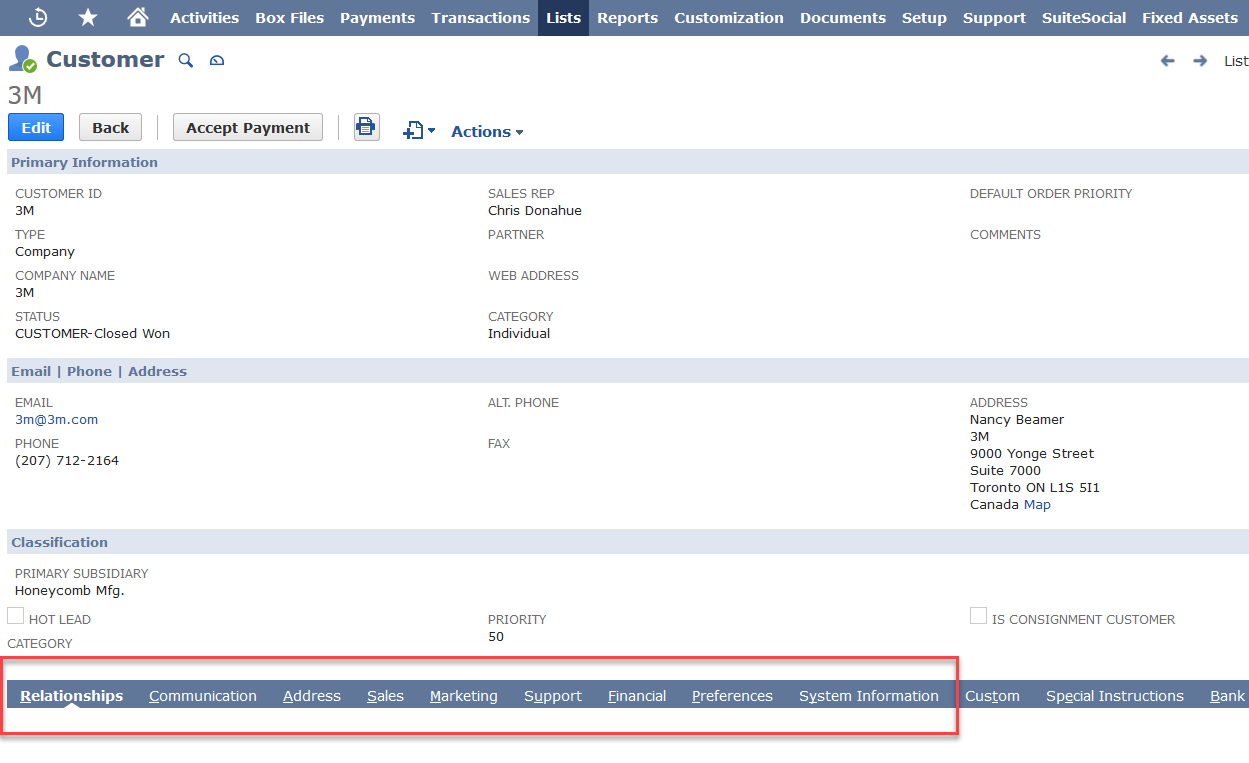
Task: Click the Honeycomb Mfg. subsidiary value
Action: click(x=70, y=591)
